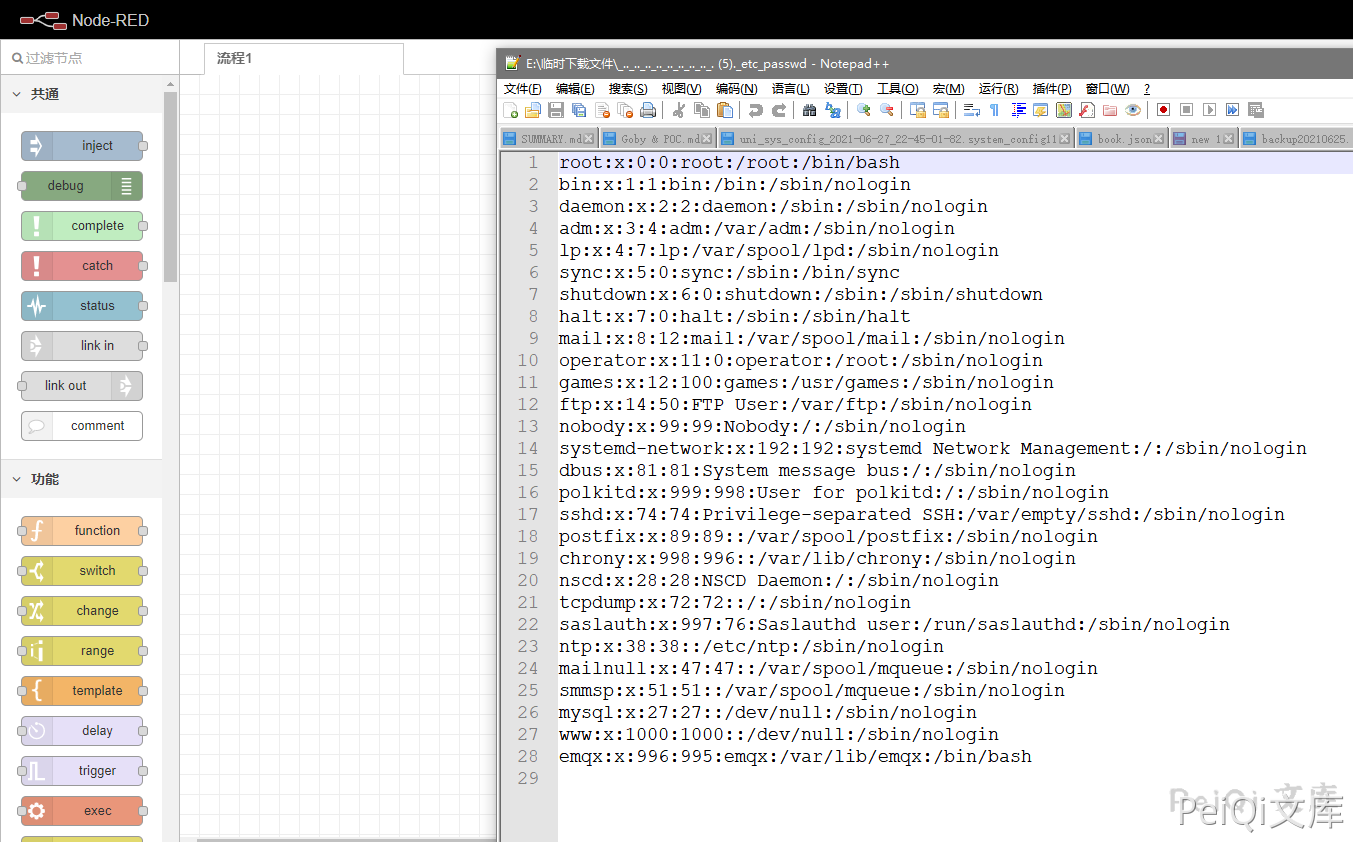Click the Print icon in the toolbar
The height and width of the screenshot is (842, 1353).
(x=648, y=110)
